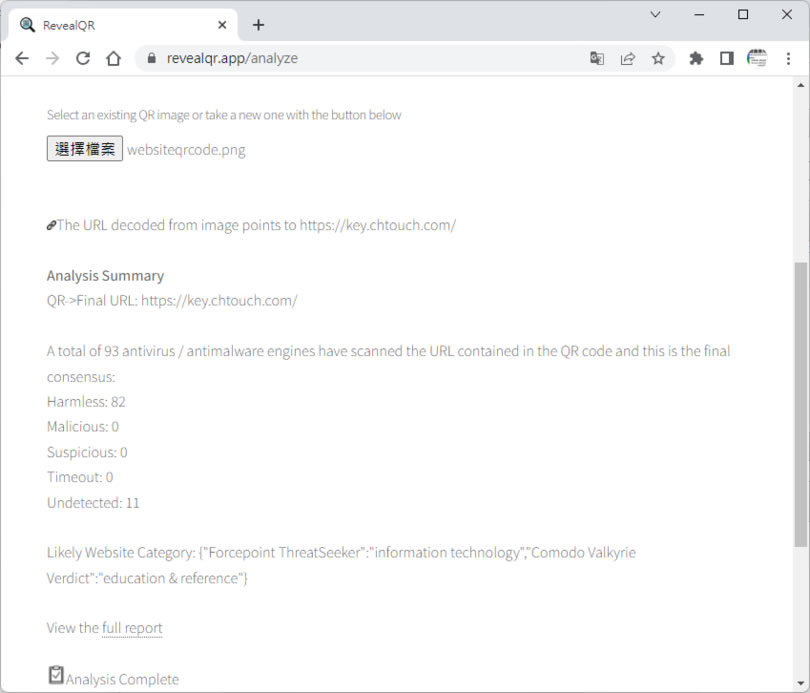Close the browser window
The image size is (810, 693).
tap(787, 14)
